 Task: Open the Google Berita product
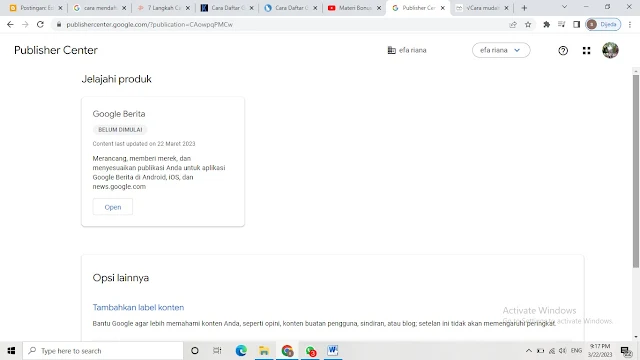[113, 207]
